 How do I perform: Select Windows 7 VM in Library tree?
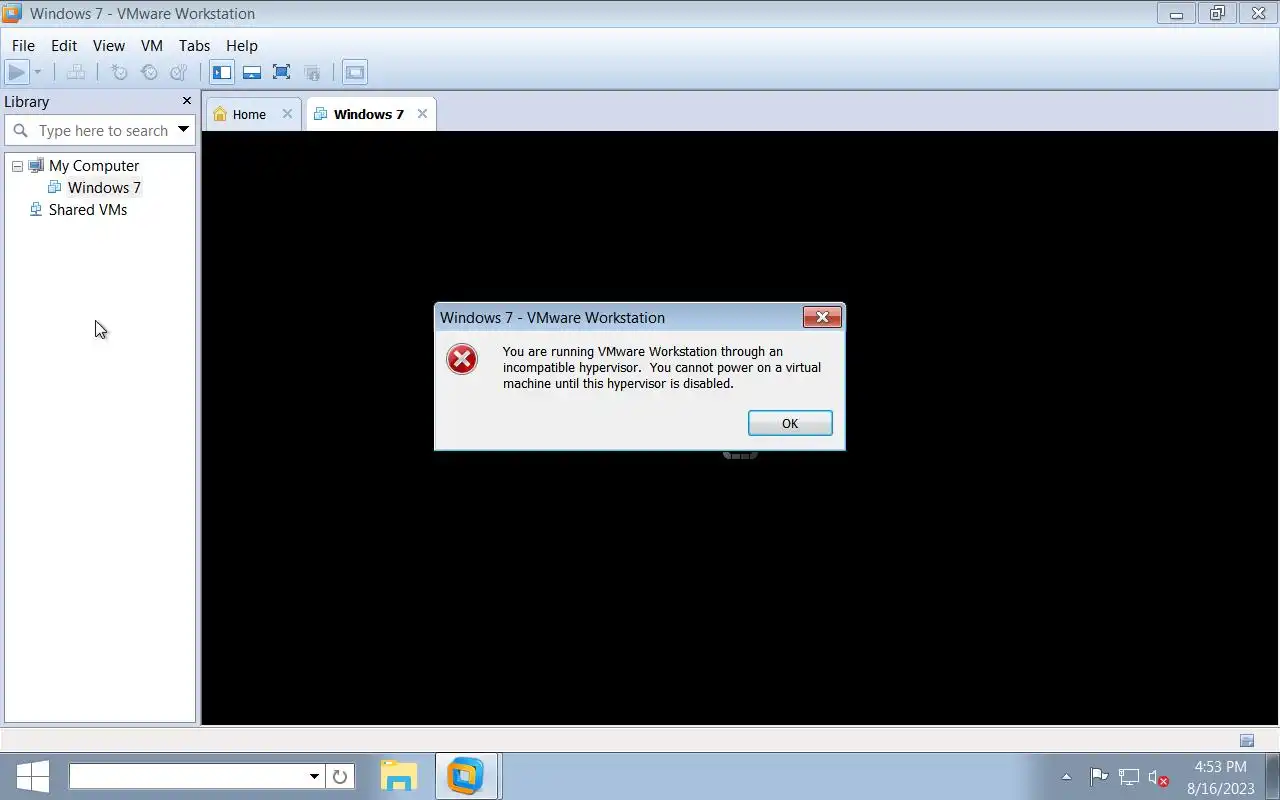[104, 188]
